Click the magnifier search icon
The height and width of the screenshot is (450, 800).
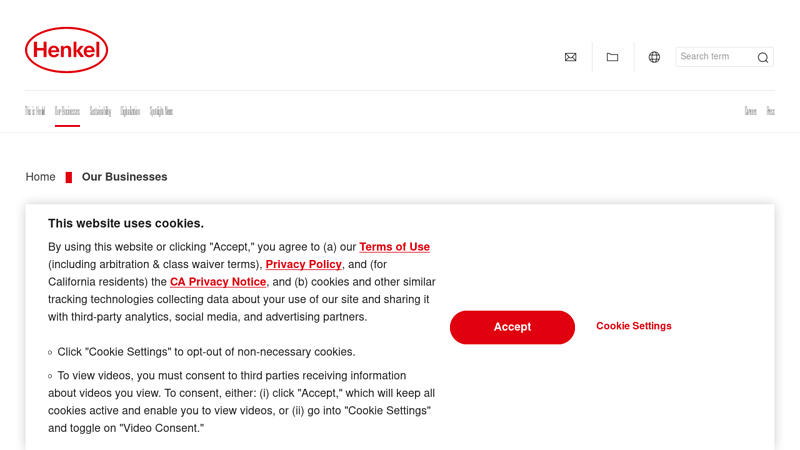coord(763,58)
